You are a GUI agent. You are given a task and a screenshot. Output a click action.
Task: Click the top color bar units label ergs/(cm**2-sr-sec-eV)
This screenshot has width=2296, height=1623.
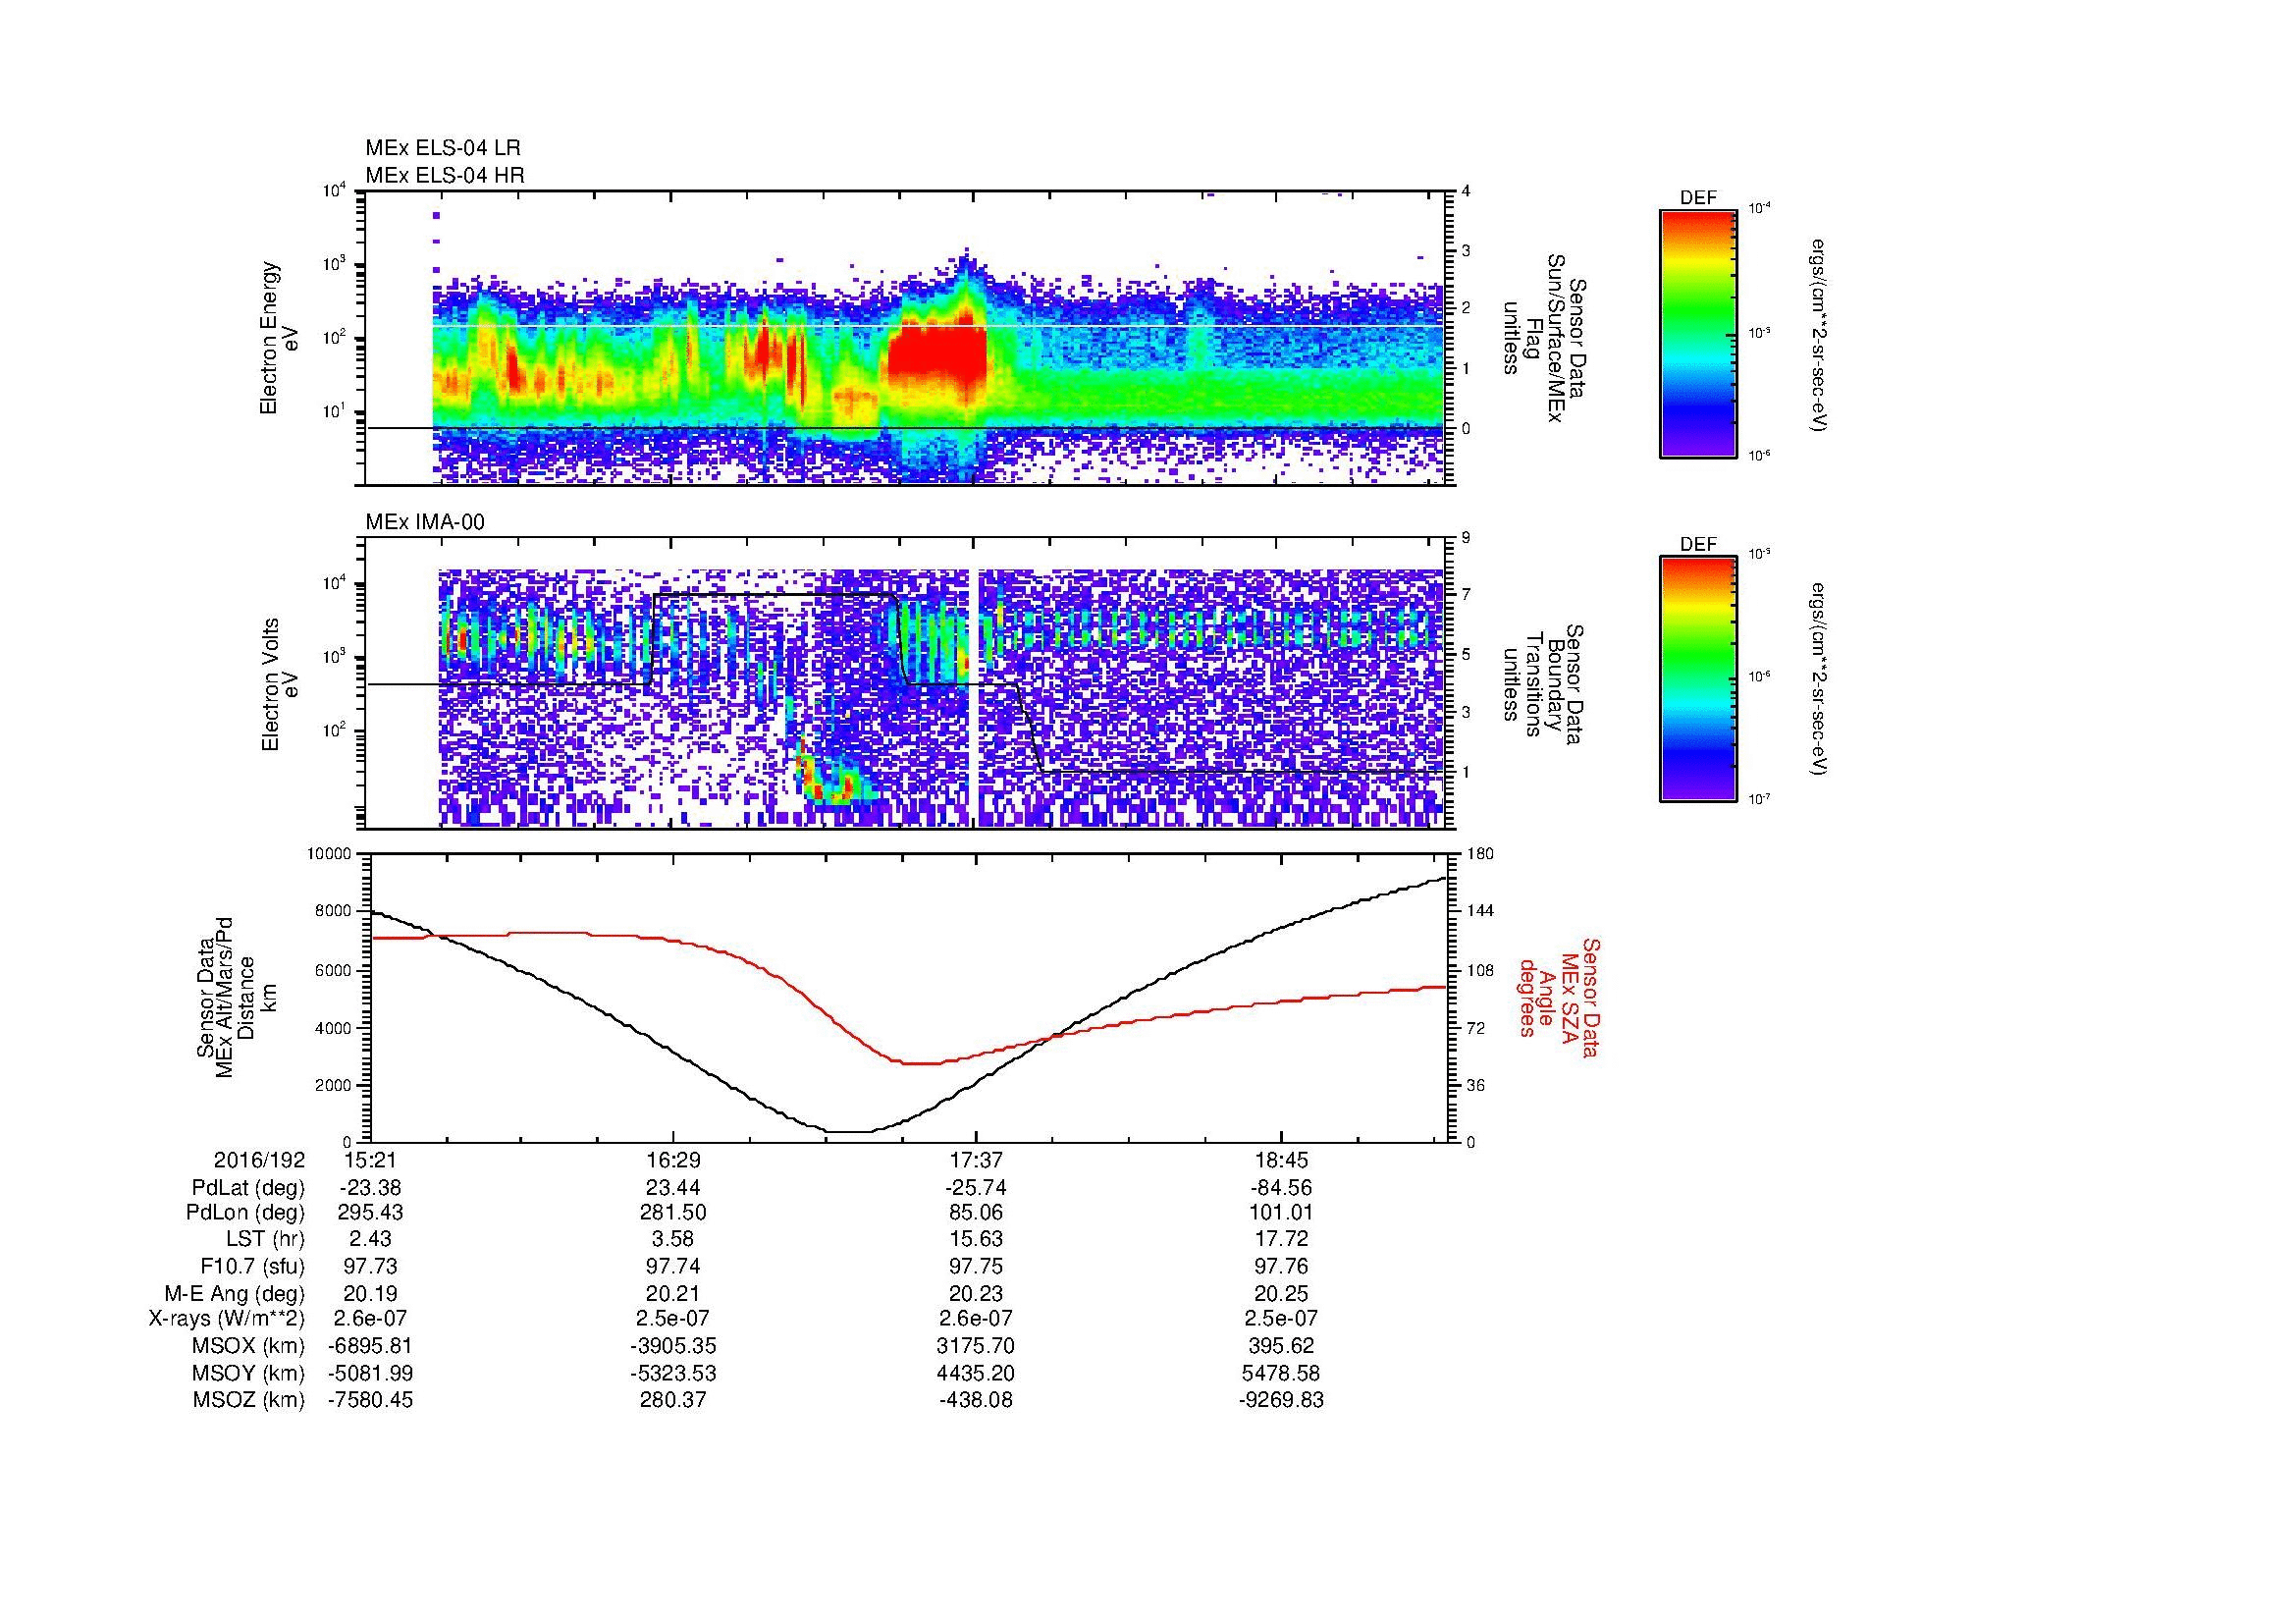(x=1821, y=333)
